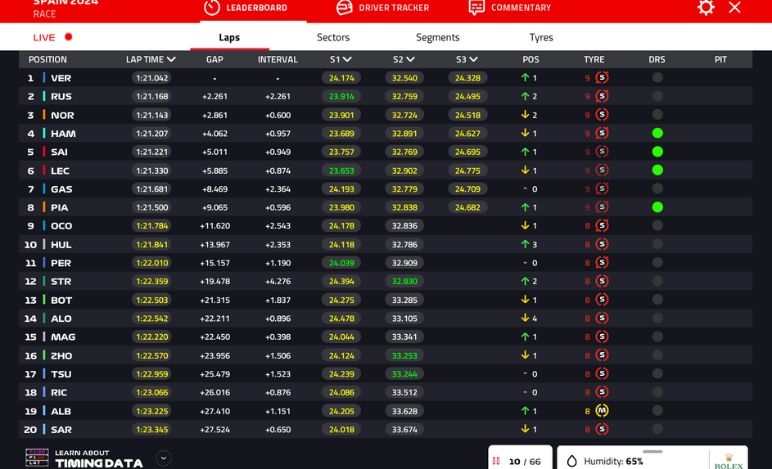This screenshot has height=469, width=772.
Task: Click the soft tyre icon for VER
Action: 602,78
